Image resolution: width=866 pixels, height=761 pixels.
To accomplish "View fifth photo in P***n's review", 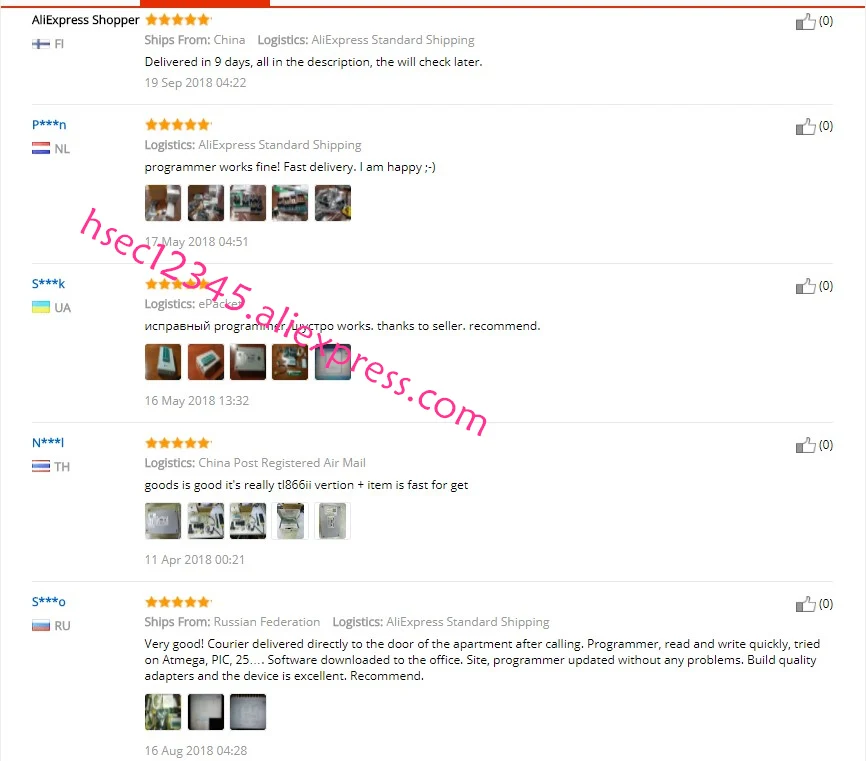I will coord(333,203).
